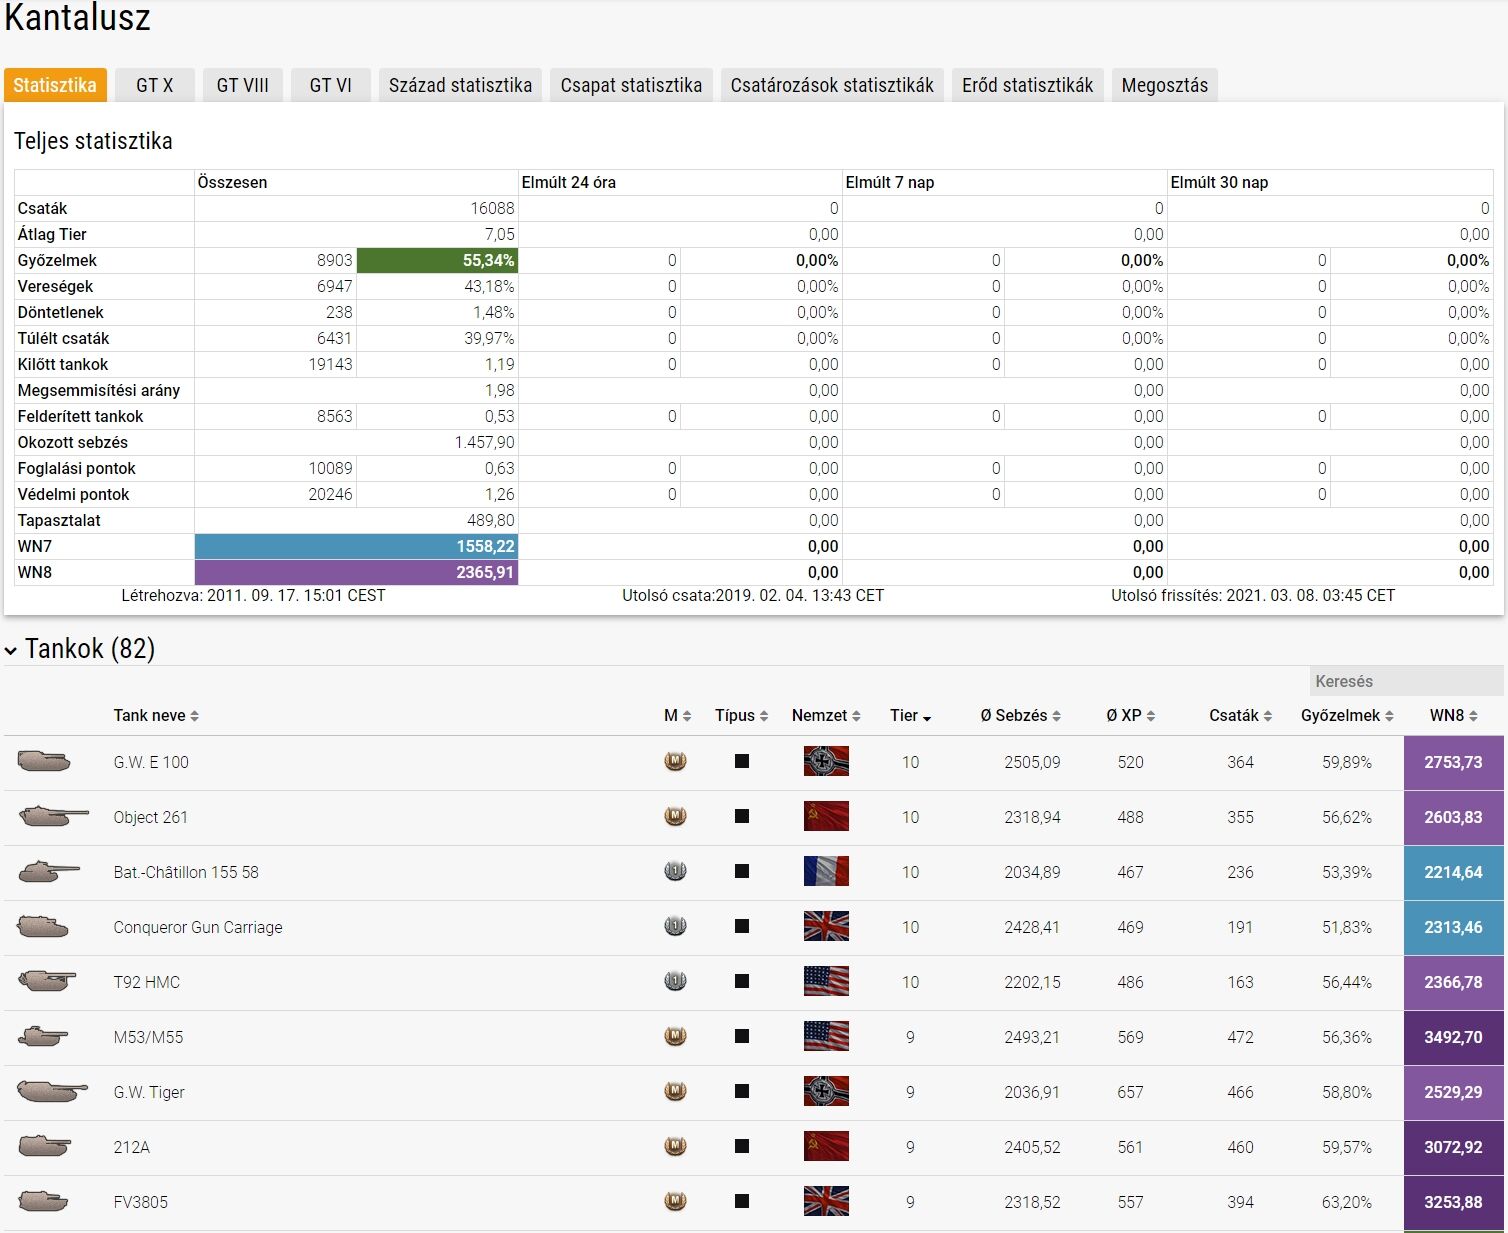Sort table by Tank neve column
Viewport: 1508px width, 1233px height.
pyautogui.click(x=156, y=716)
